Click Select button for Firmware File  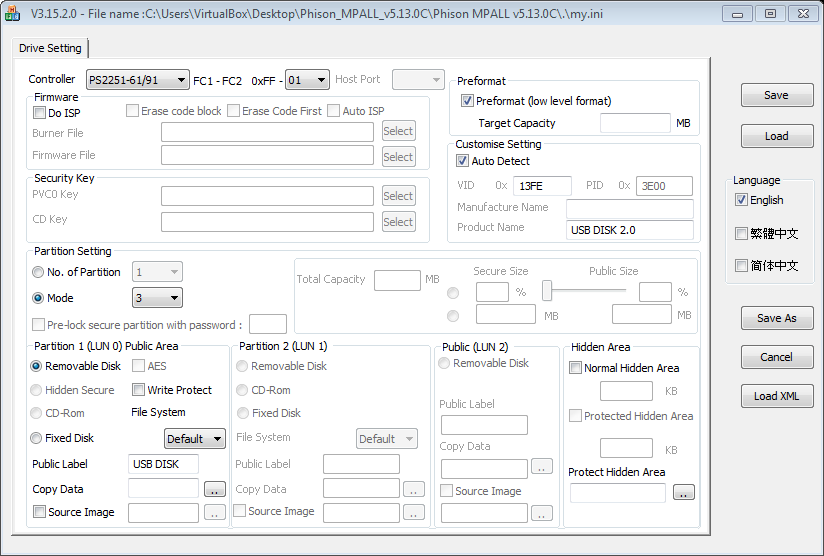point(398,157)
